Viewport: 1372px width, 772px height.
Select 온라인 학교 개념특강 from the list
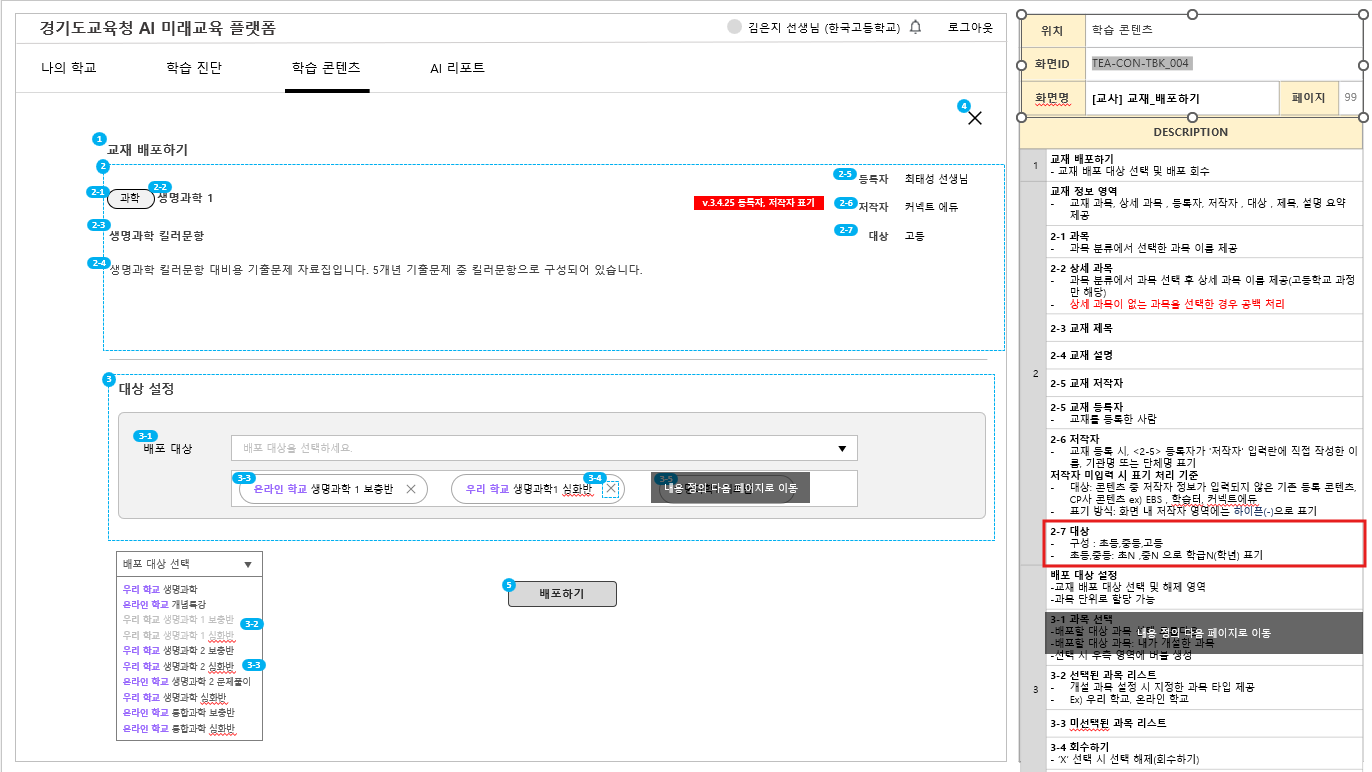point(163,605)
